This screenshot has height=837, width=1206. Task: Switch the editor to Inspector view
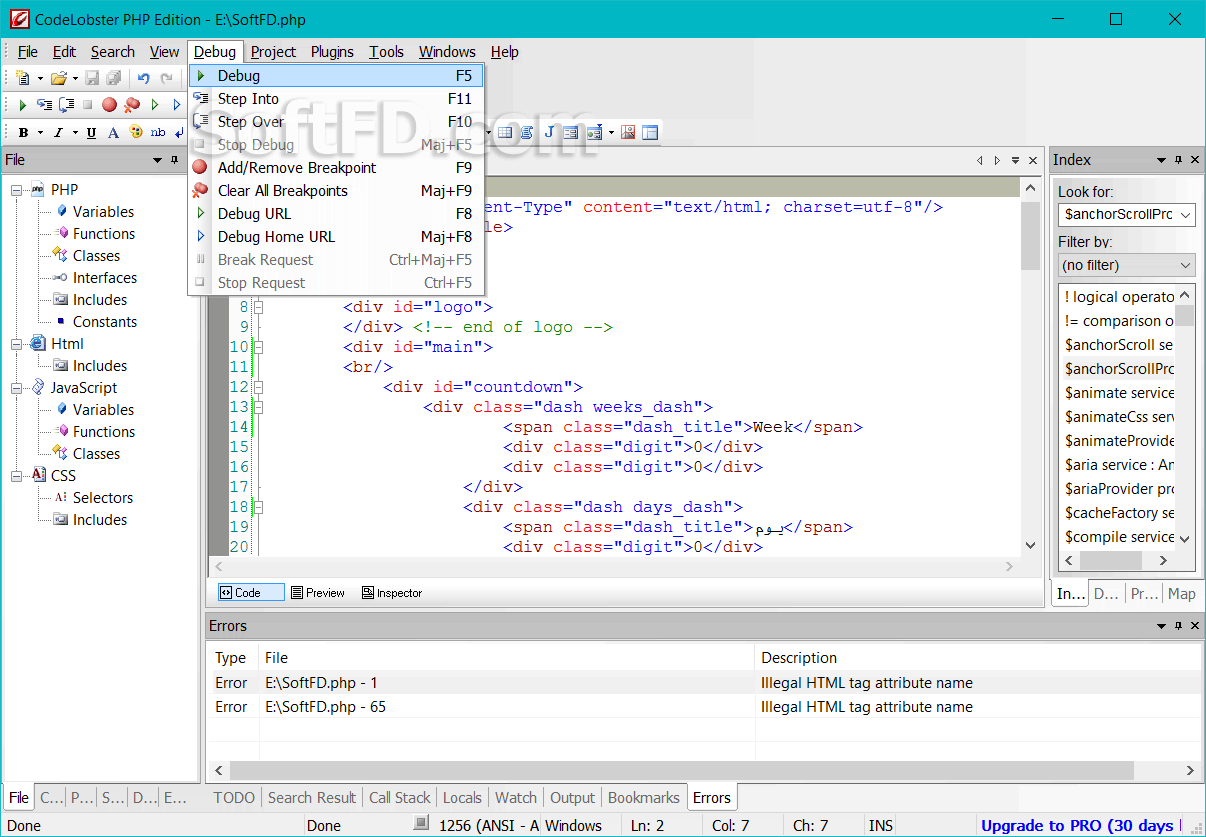392,593
